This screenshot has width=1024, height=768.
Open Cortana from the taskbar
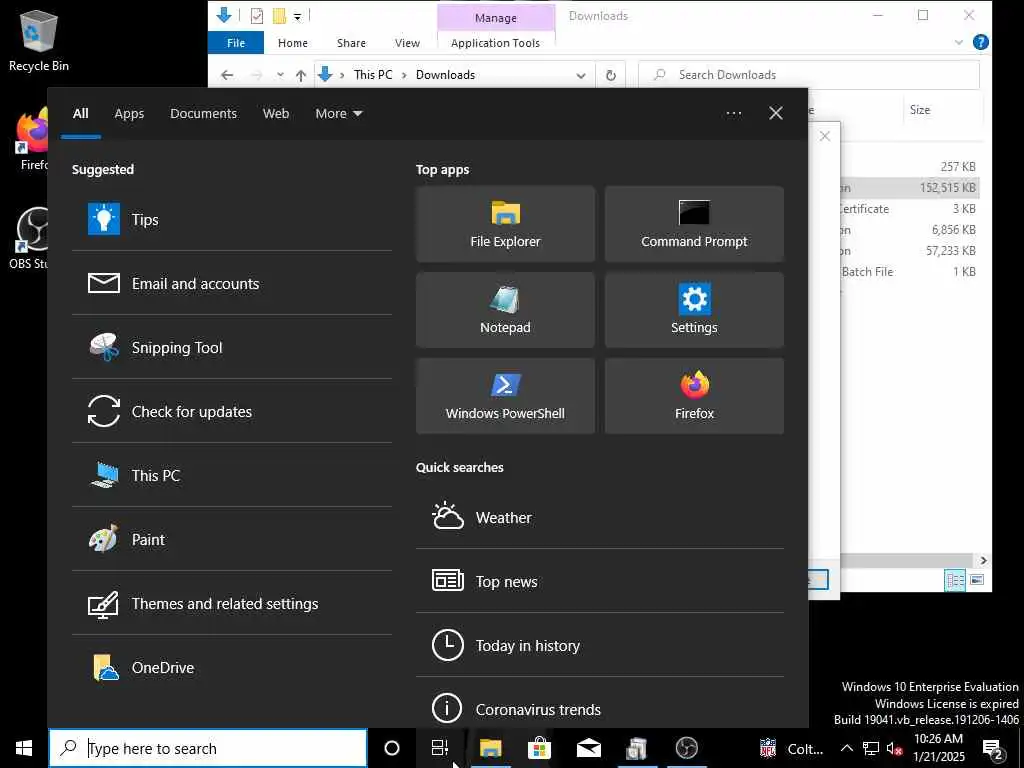[x=392, y=748]
